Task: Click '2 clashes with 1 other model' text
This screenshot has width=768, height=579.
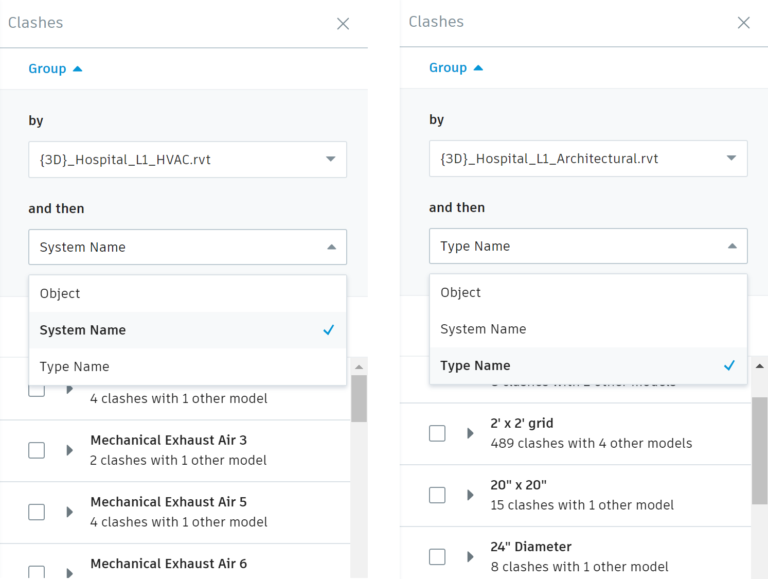Action: coord(178,460)
